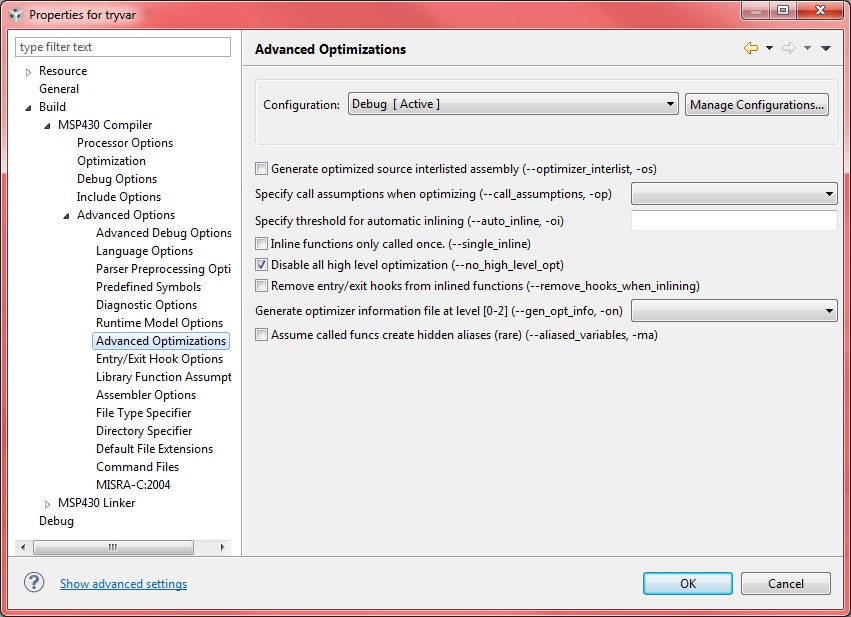Click the Properties window title icon
The width and height of the screenshot is (851, 617).
16,15
